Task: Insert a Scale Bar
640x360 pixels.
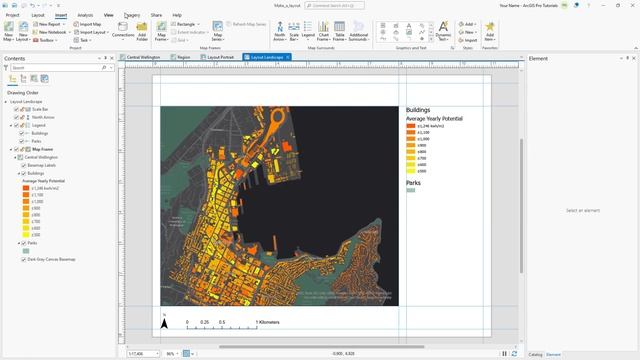Action: [294, 31]
